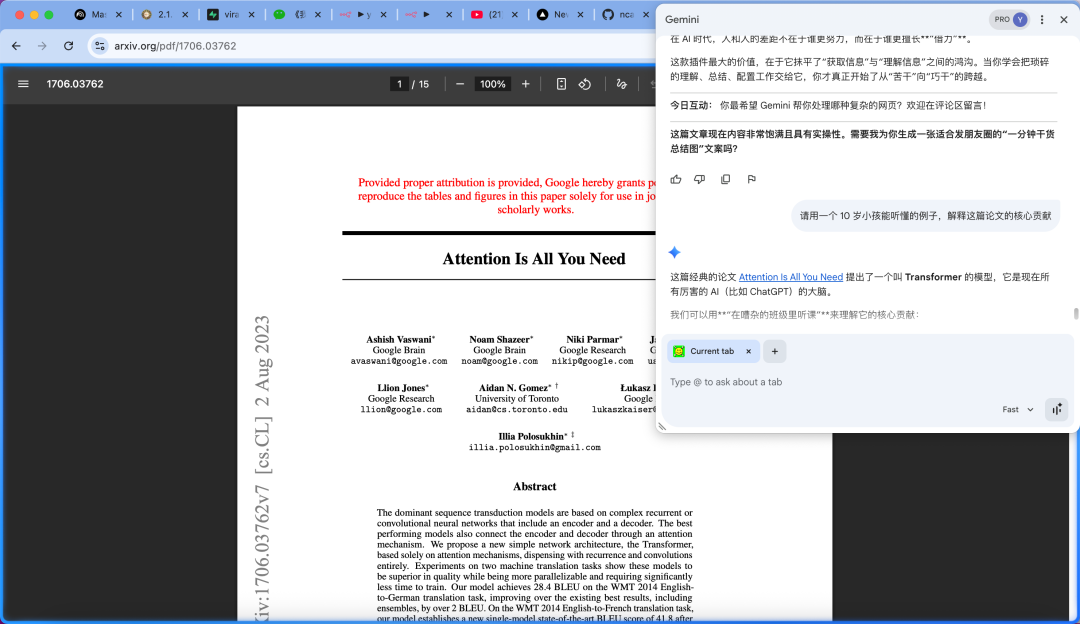1080x624 pixels.
Task: Click the 'Gemini' panel title
Action: [682, 20]
